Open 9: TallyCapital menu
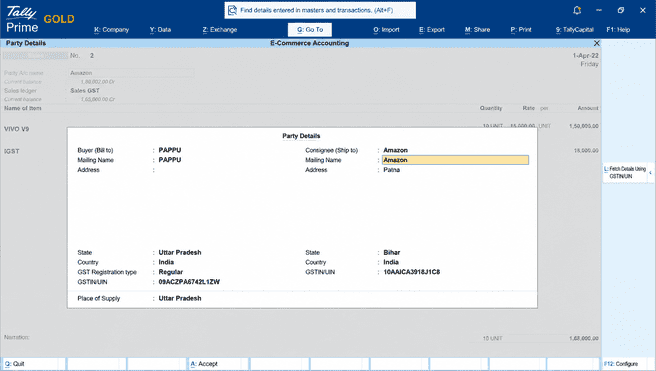 point(574,30)
